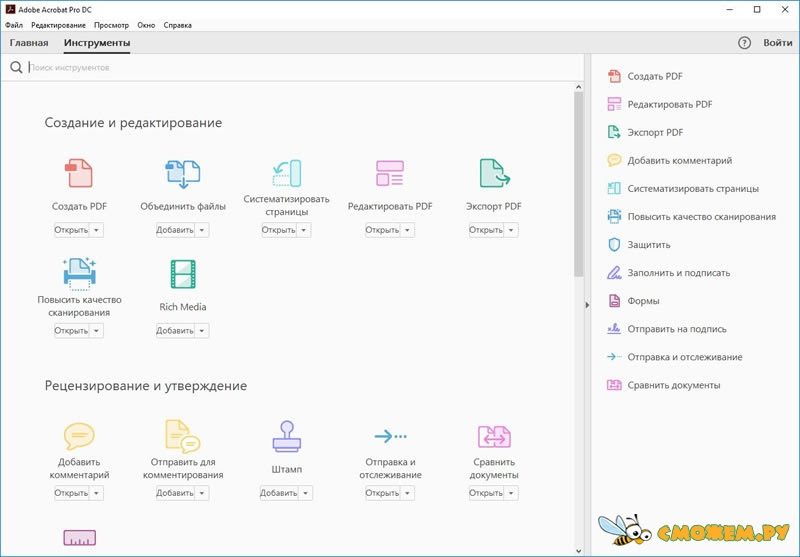Image resolution: width=800 pixels, height=557 pixels.
Task: Click Открыть button under Добавить комментарий
Action: pos(72,493)
